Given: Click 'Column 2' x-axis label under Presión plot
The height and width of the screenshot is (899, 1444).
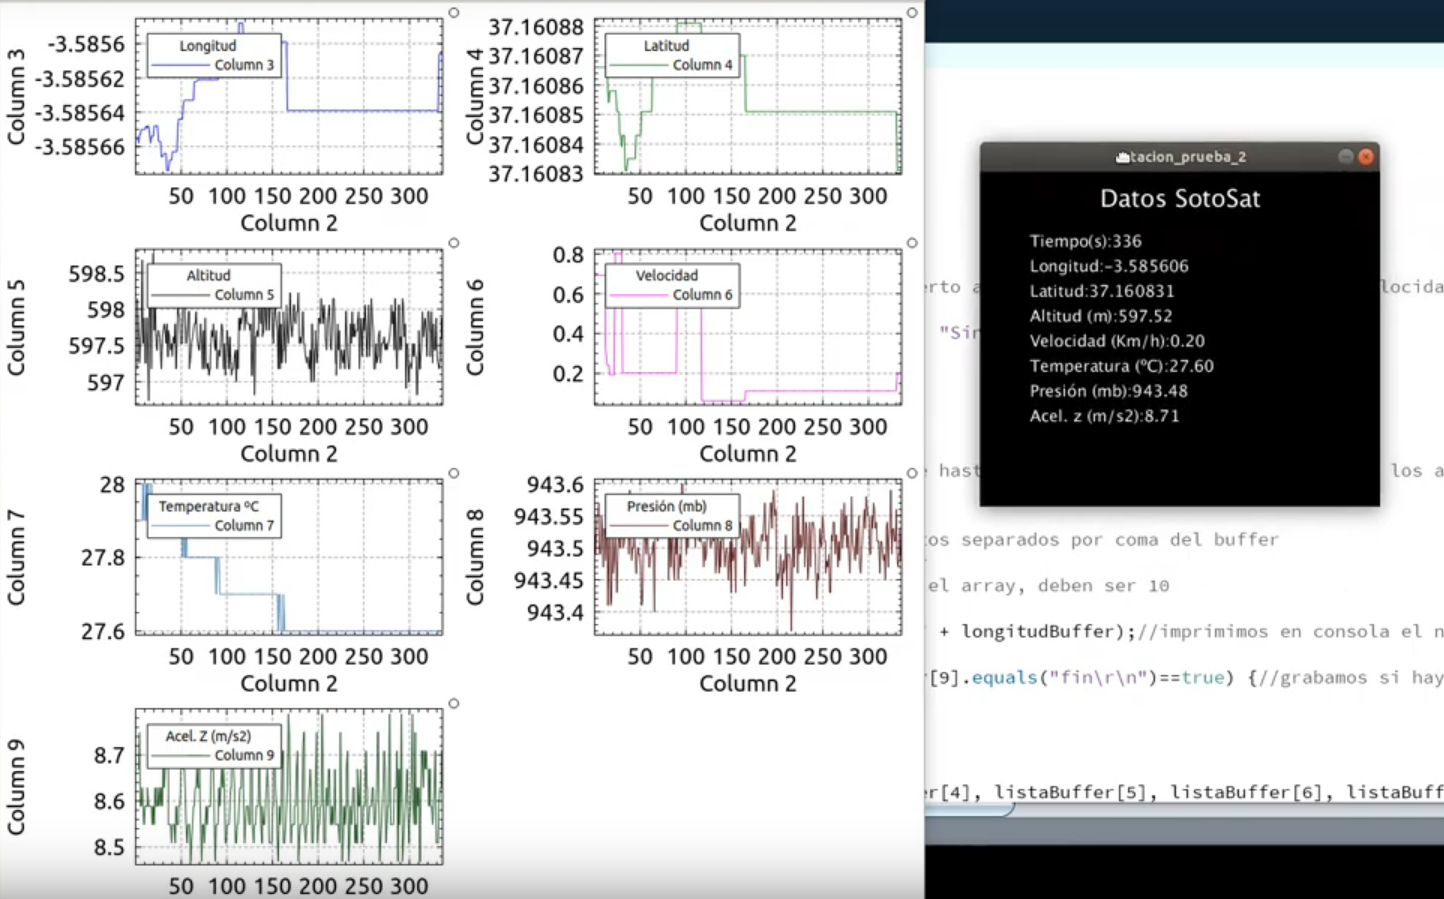Looking at the screenshot, I should (x=748, y=683).
